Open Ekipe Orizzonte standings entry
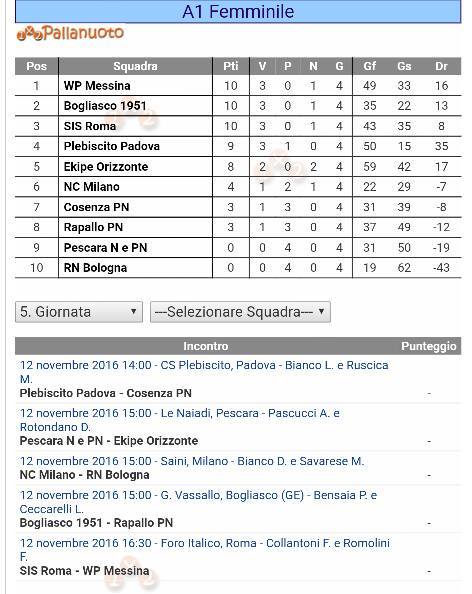 point(106,167)
